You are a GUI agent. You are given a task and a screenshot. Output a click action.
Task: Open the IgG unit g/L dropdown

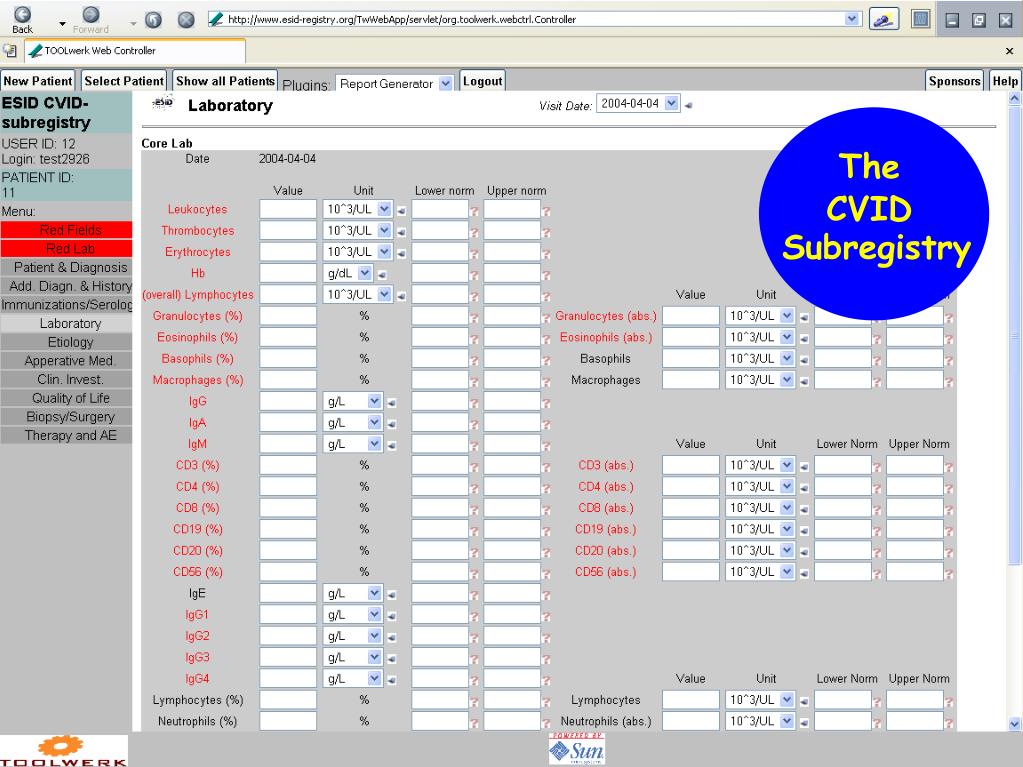374,401
